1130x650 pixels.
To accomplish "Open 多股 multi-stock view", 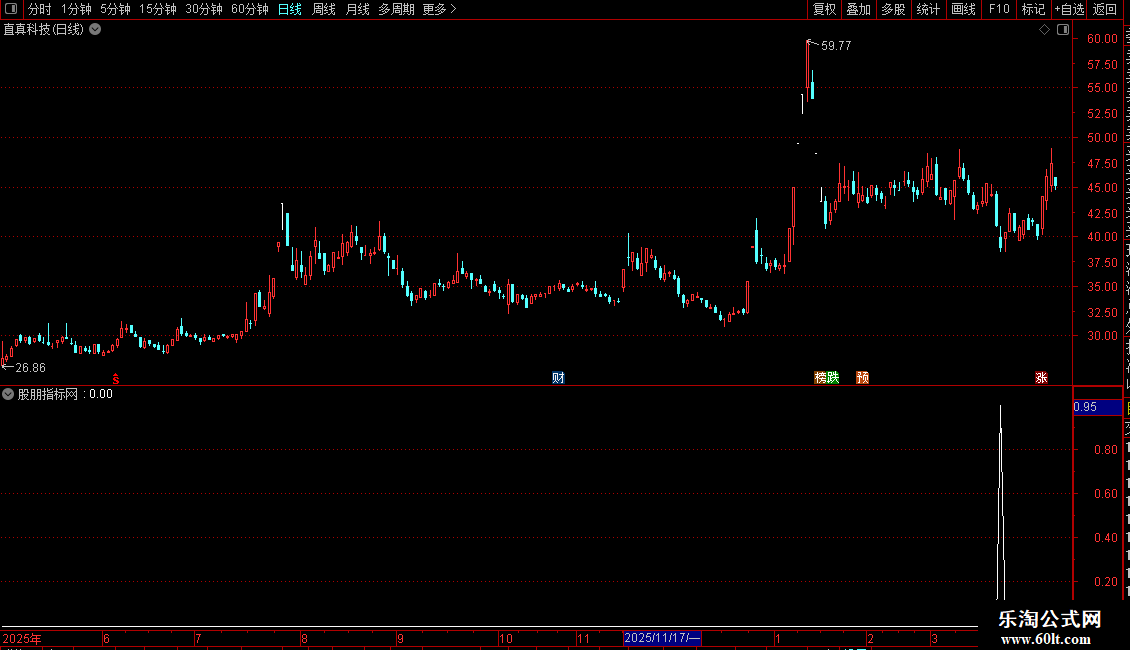I will pyautogui.click(x=893, y=9).
